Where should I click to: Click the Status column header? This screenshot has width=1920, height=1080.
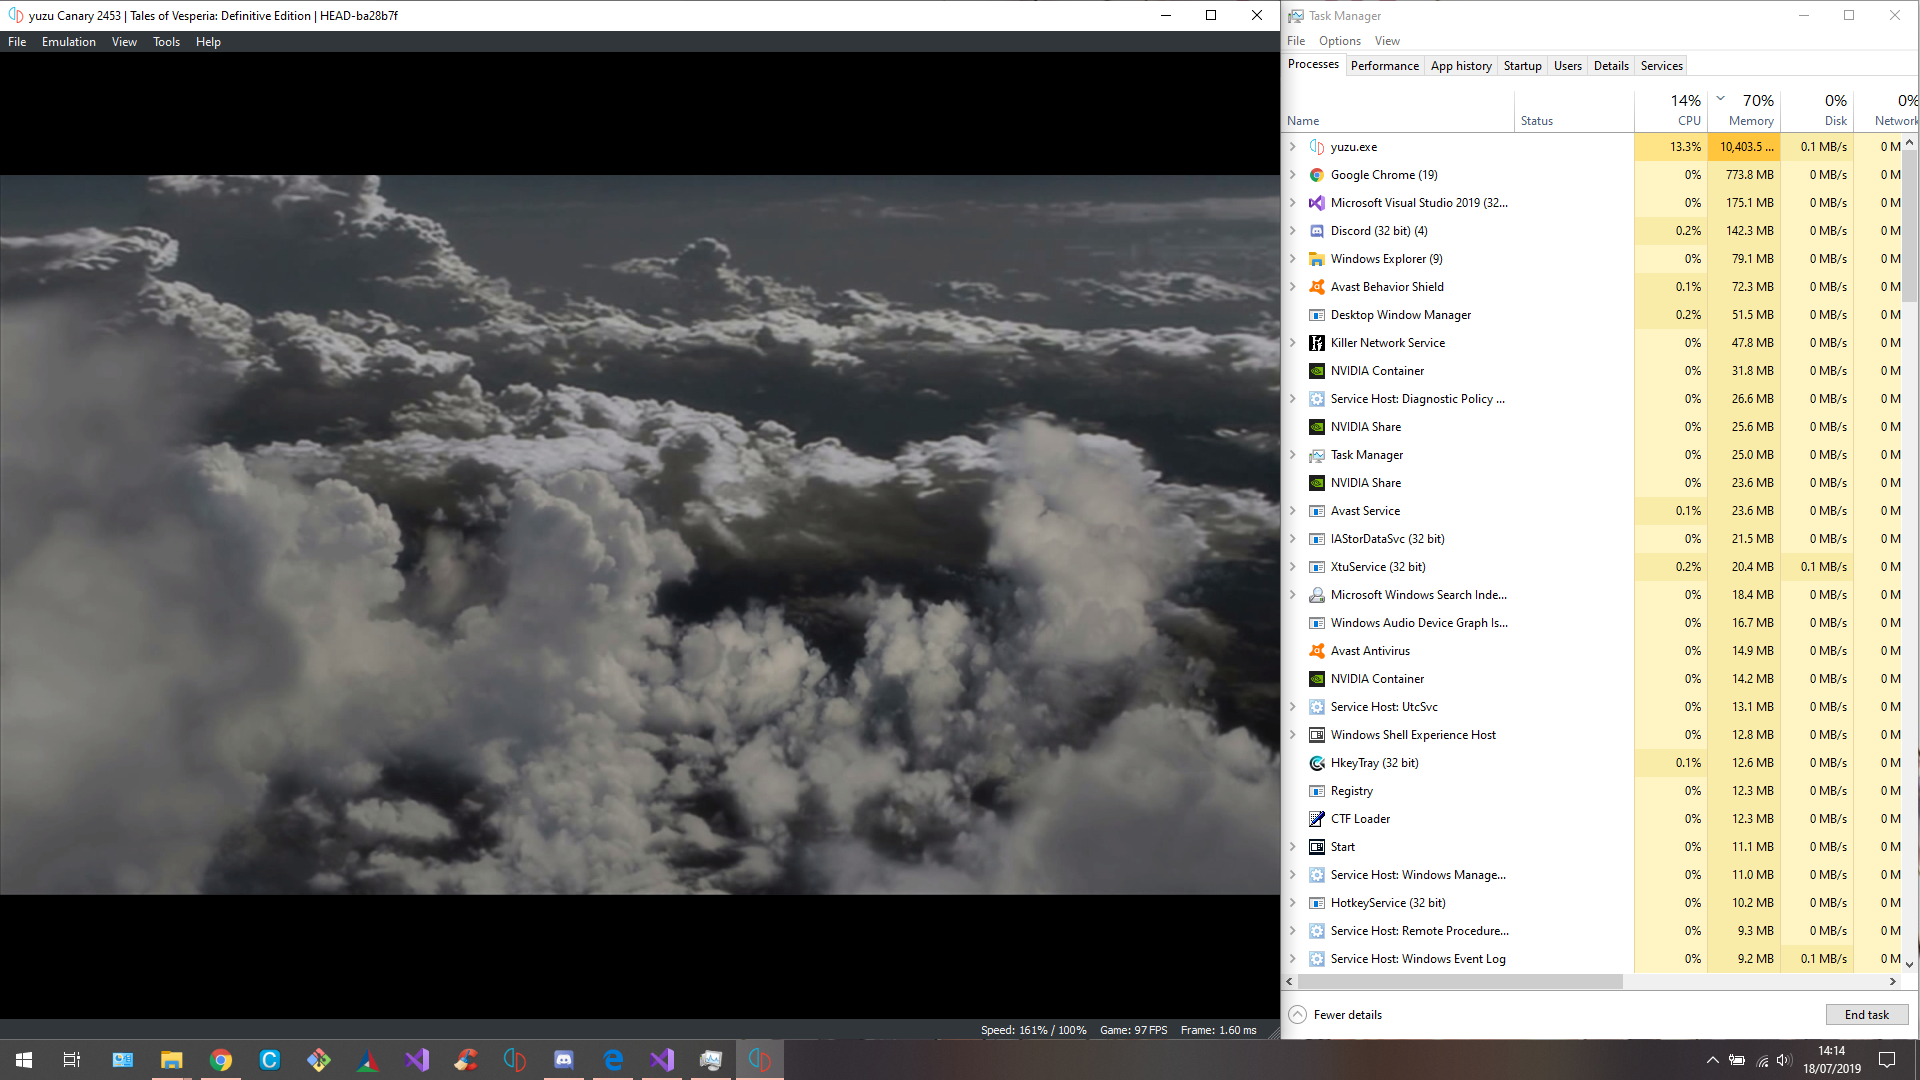(x=1574, y=110)
